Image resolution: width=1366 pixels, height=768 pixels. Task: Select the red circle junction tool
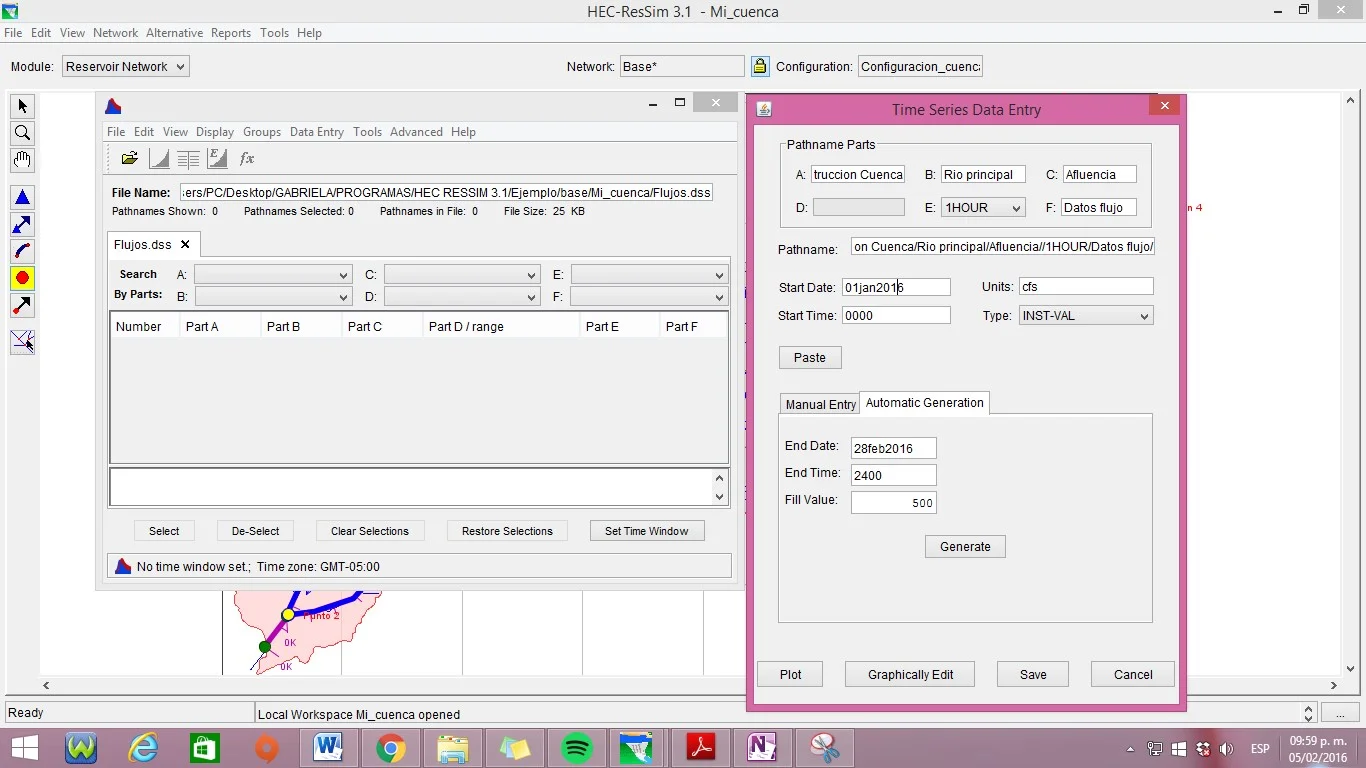[22, 278]
